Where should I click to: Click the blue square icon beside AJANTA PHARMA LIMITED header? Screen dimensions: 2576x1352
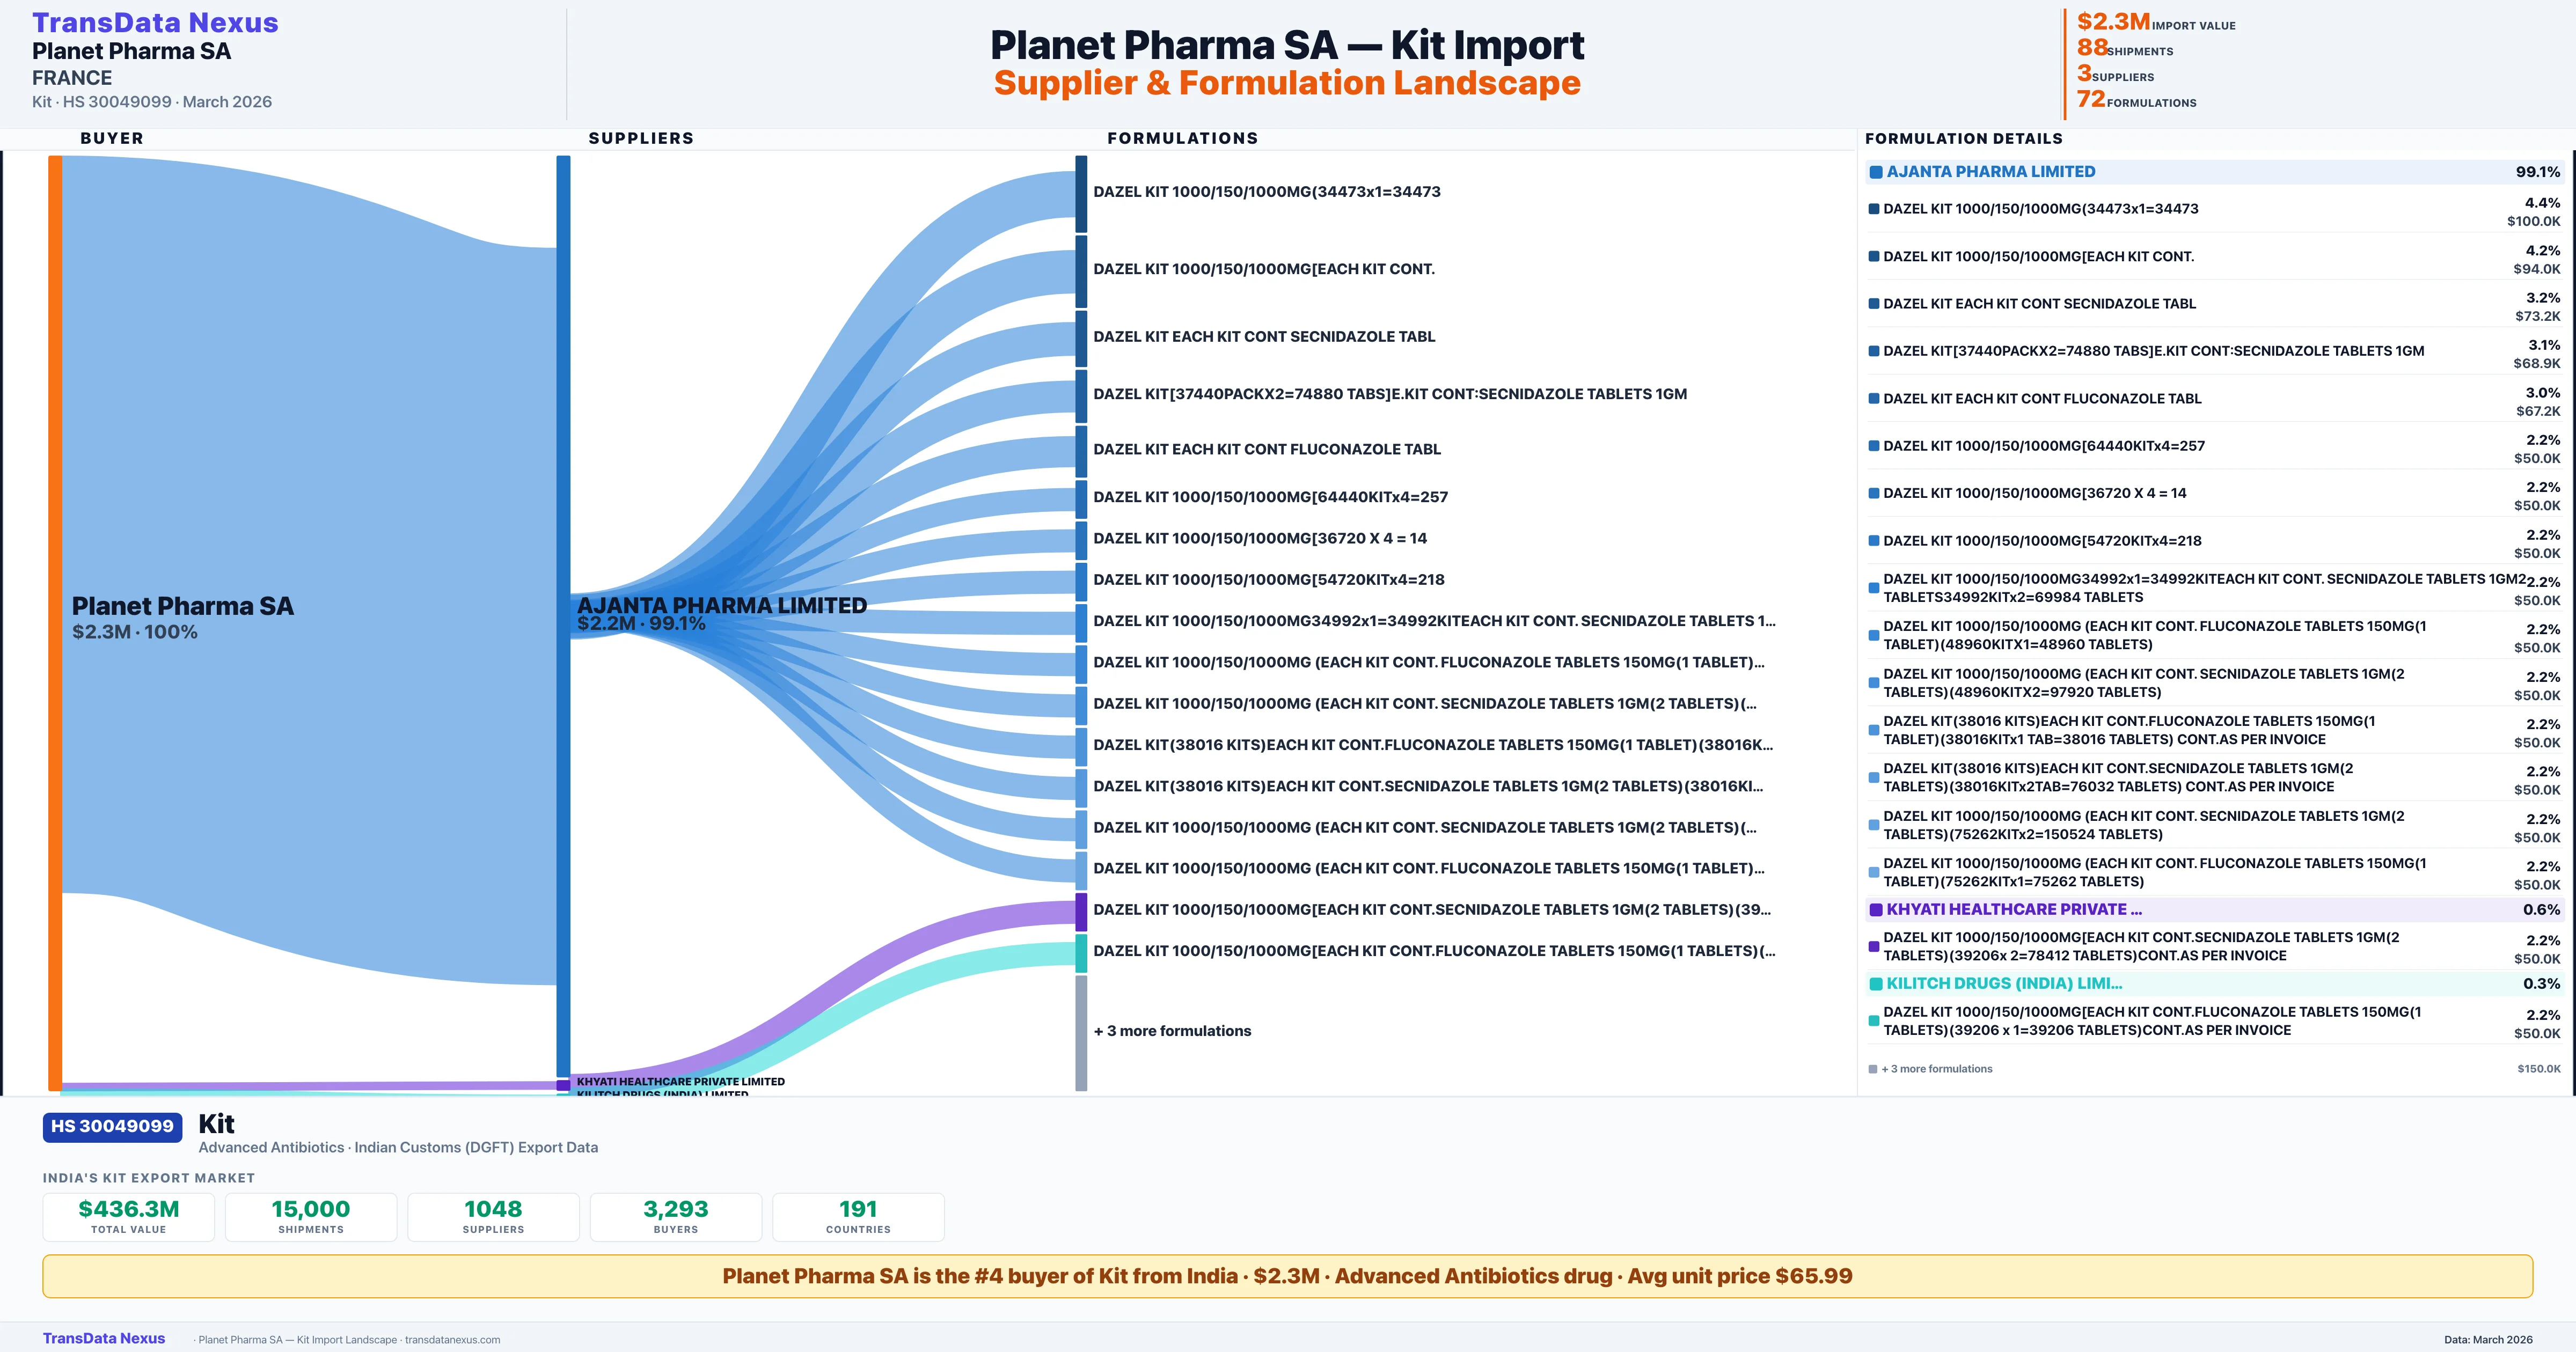pos(1875,171)
